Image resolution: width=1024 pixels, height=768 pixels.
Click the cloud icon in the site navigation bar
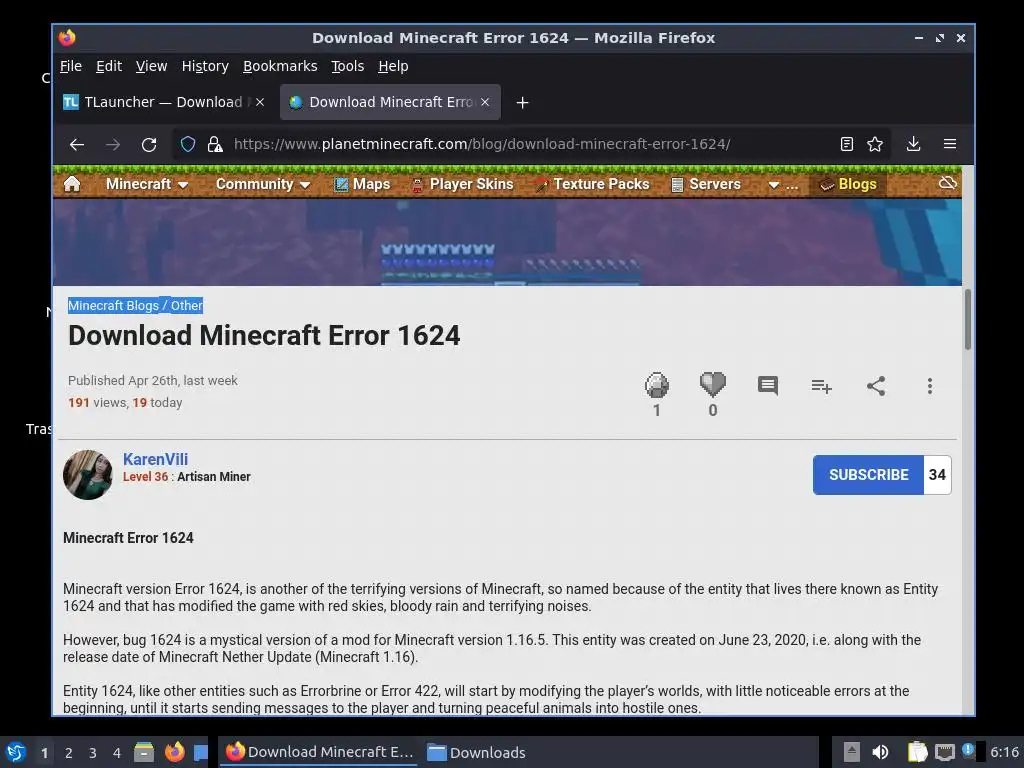point(948,183)
